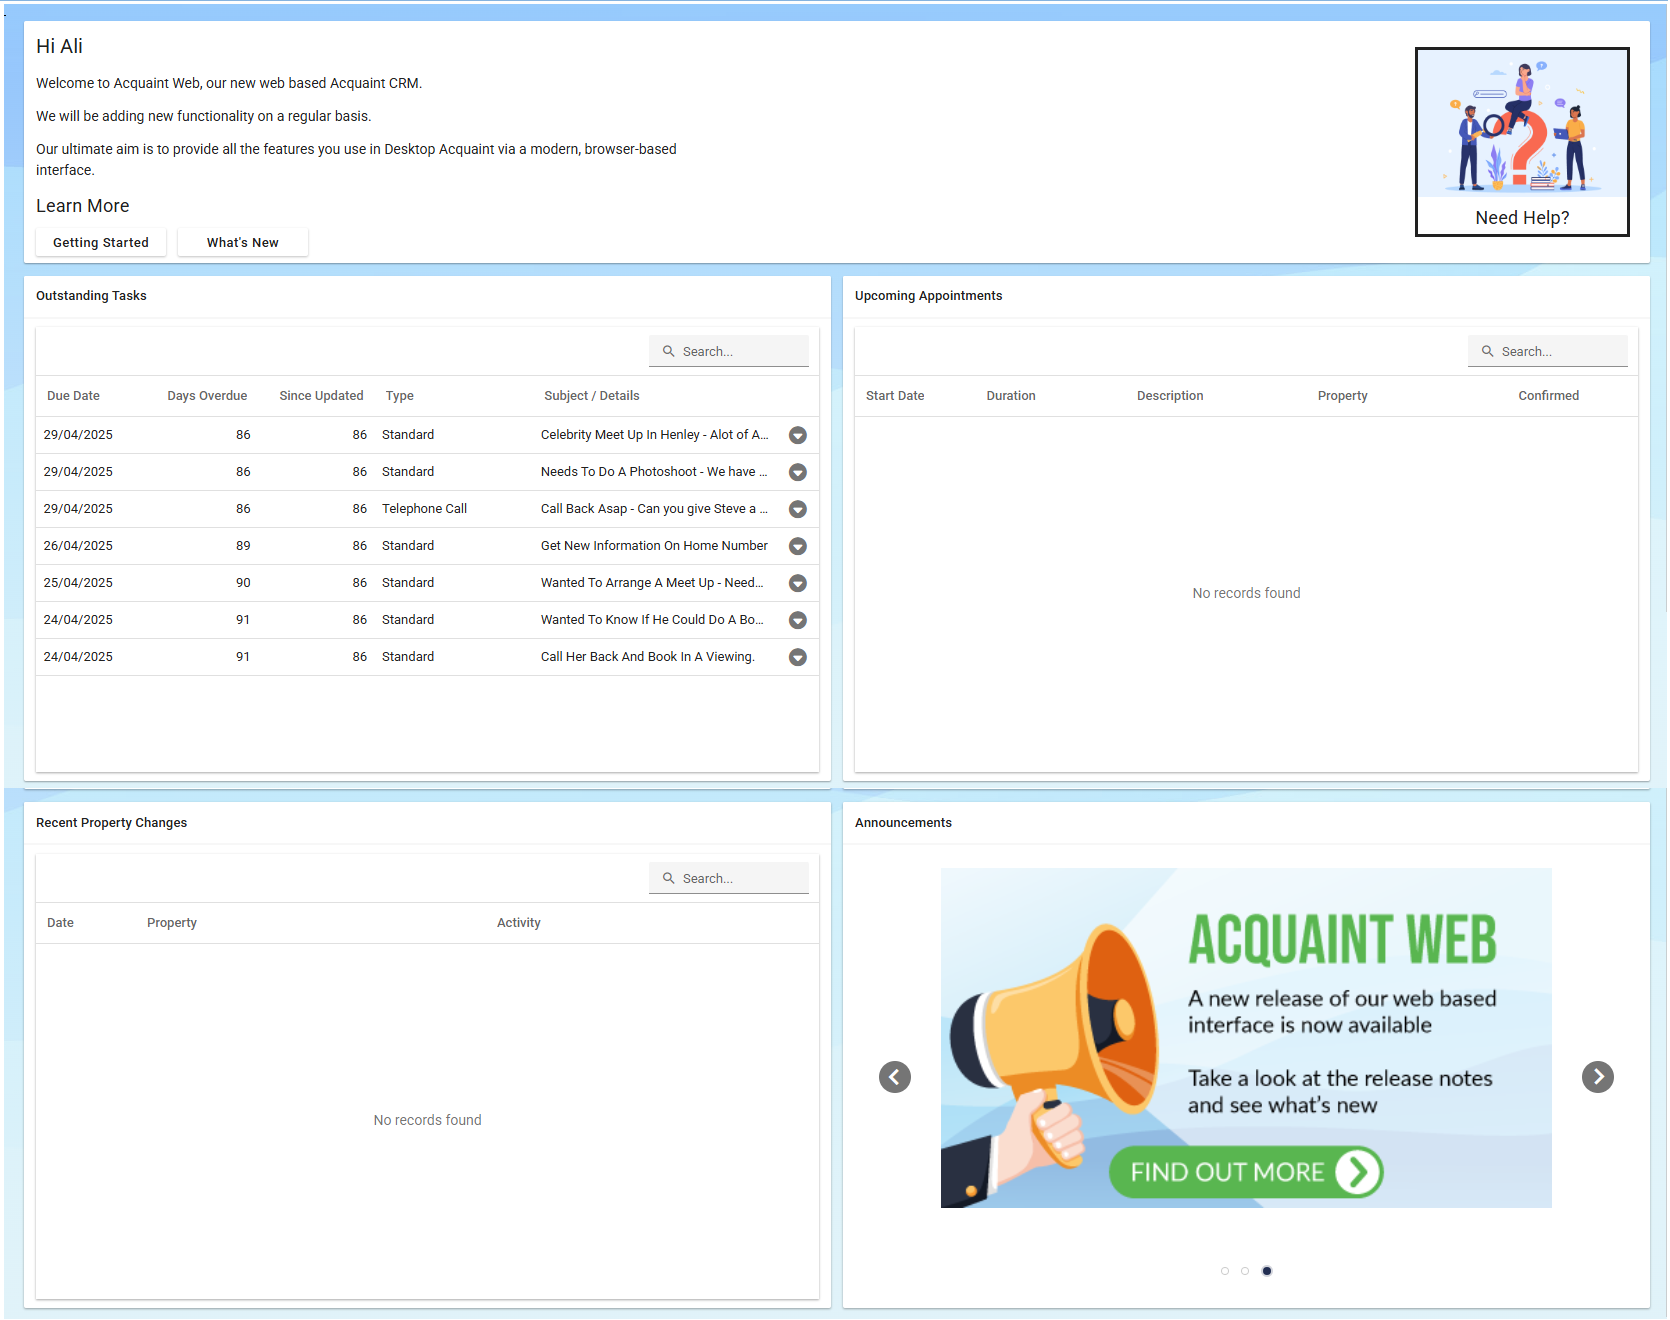The width and height of the screenshot is (1670, 1320).
Task: Open the Wanted To Know If He Could task
Action: click(x=652, y=620)
